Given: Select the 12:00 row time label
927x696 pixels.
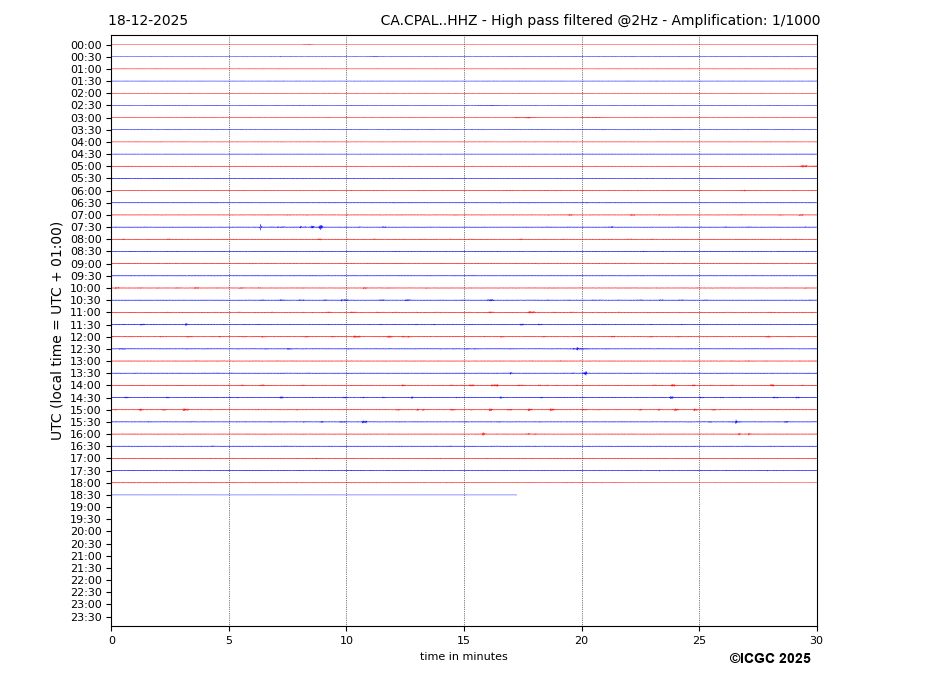Looking at the screenshot, I should pos(86,337).
